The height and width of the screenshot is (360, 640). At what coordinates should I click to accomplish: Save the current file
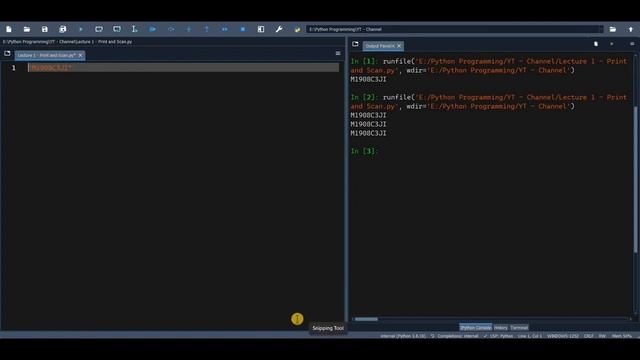tap(44, 29)
